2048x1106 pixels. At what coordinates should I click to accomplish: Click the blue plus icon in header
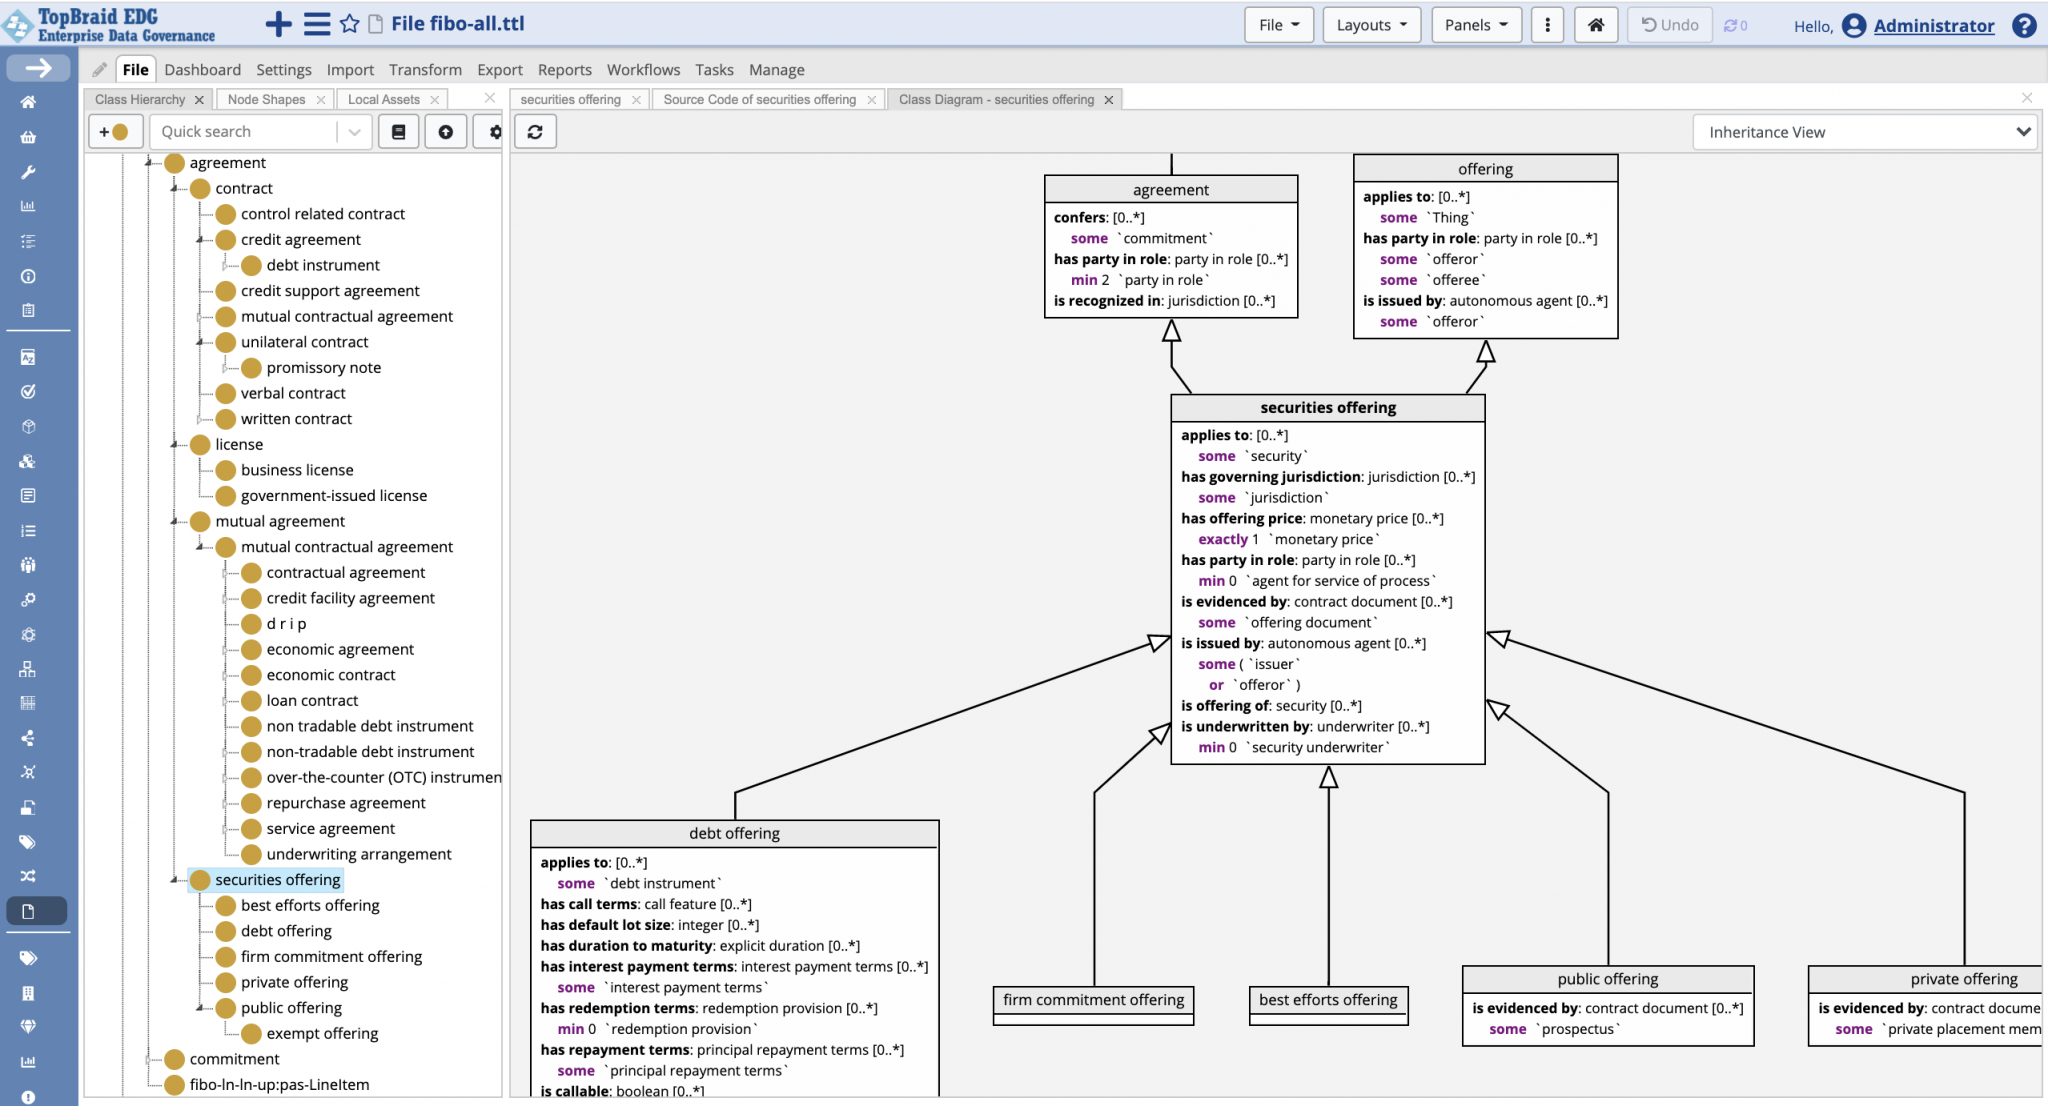[278, 24]
